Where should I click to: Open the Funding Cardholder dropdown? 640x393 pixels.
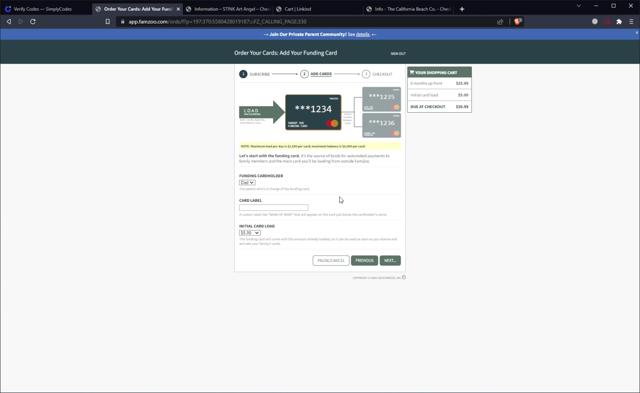[247, 182]
